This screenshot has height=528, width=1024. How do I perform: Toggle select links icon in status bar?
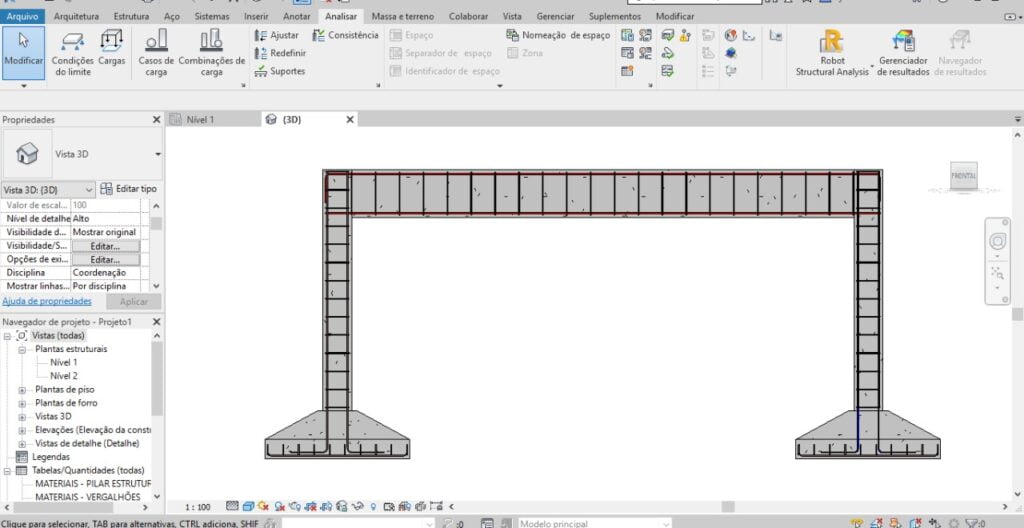coord(857,523)
